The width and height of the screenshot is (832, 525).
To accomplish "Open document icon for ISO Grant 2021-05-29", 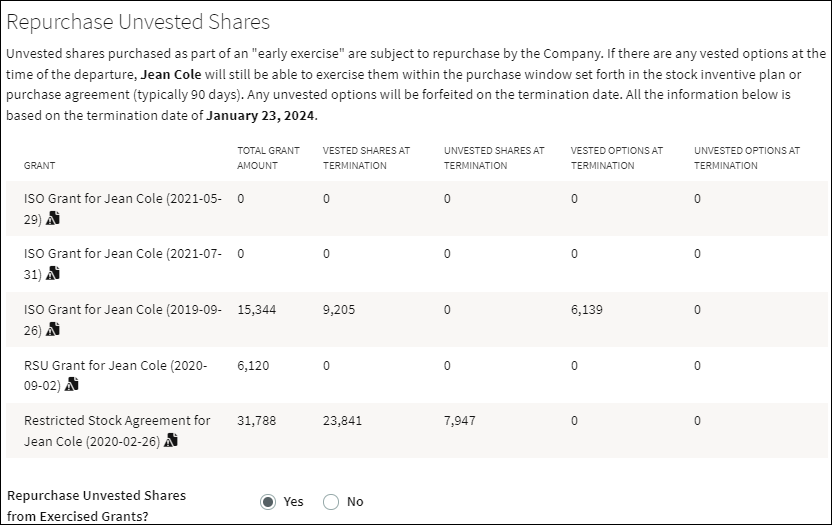I will coord(53,218).
